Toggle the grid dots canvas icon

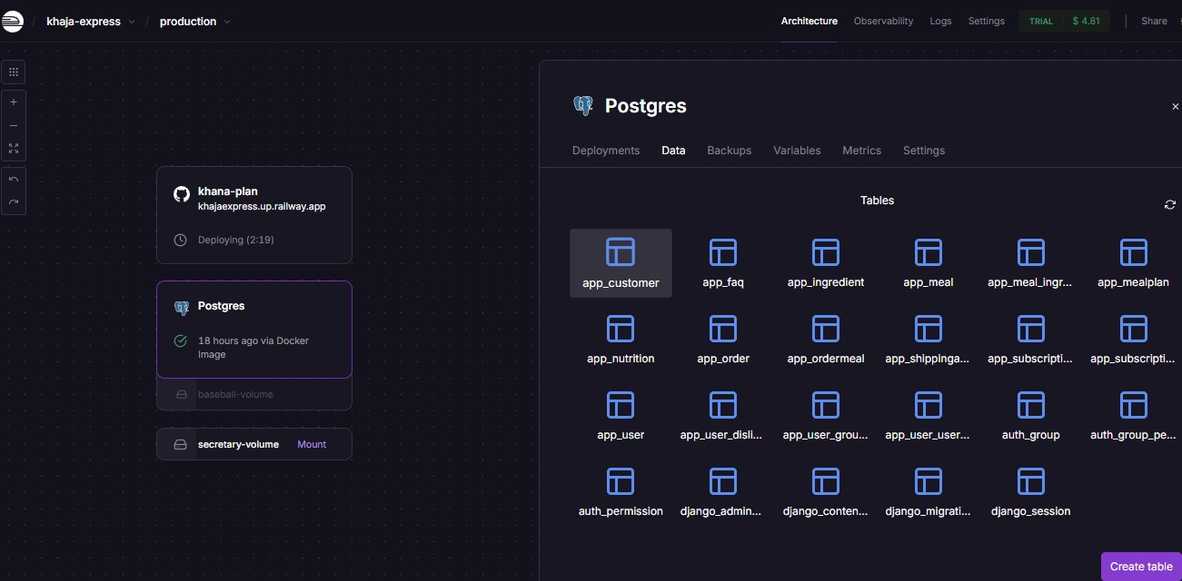13,72
